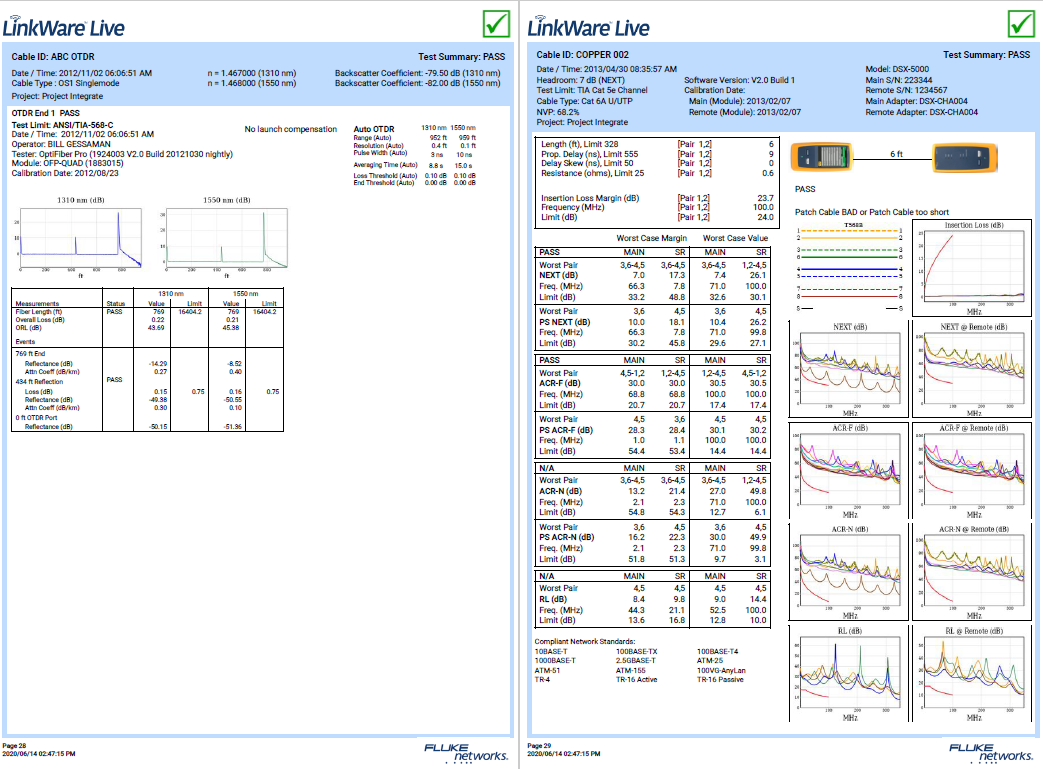Viewport: 1043px width, 769px height.
Task: Click the green pass checkmark on the ABC OTDR page
Action: coord(496,25)
